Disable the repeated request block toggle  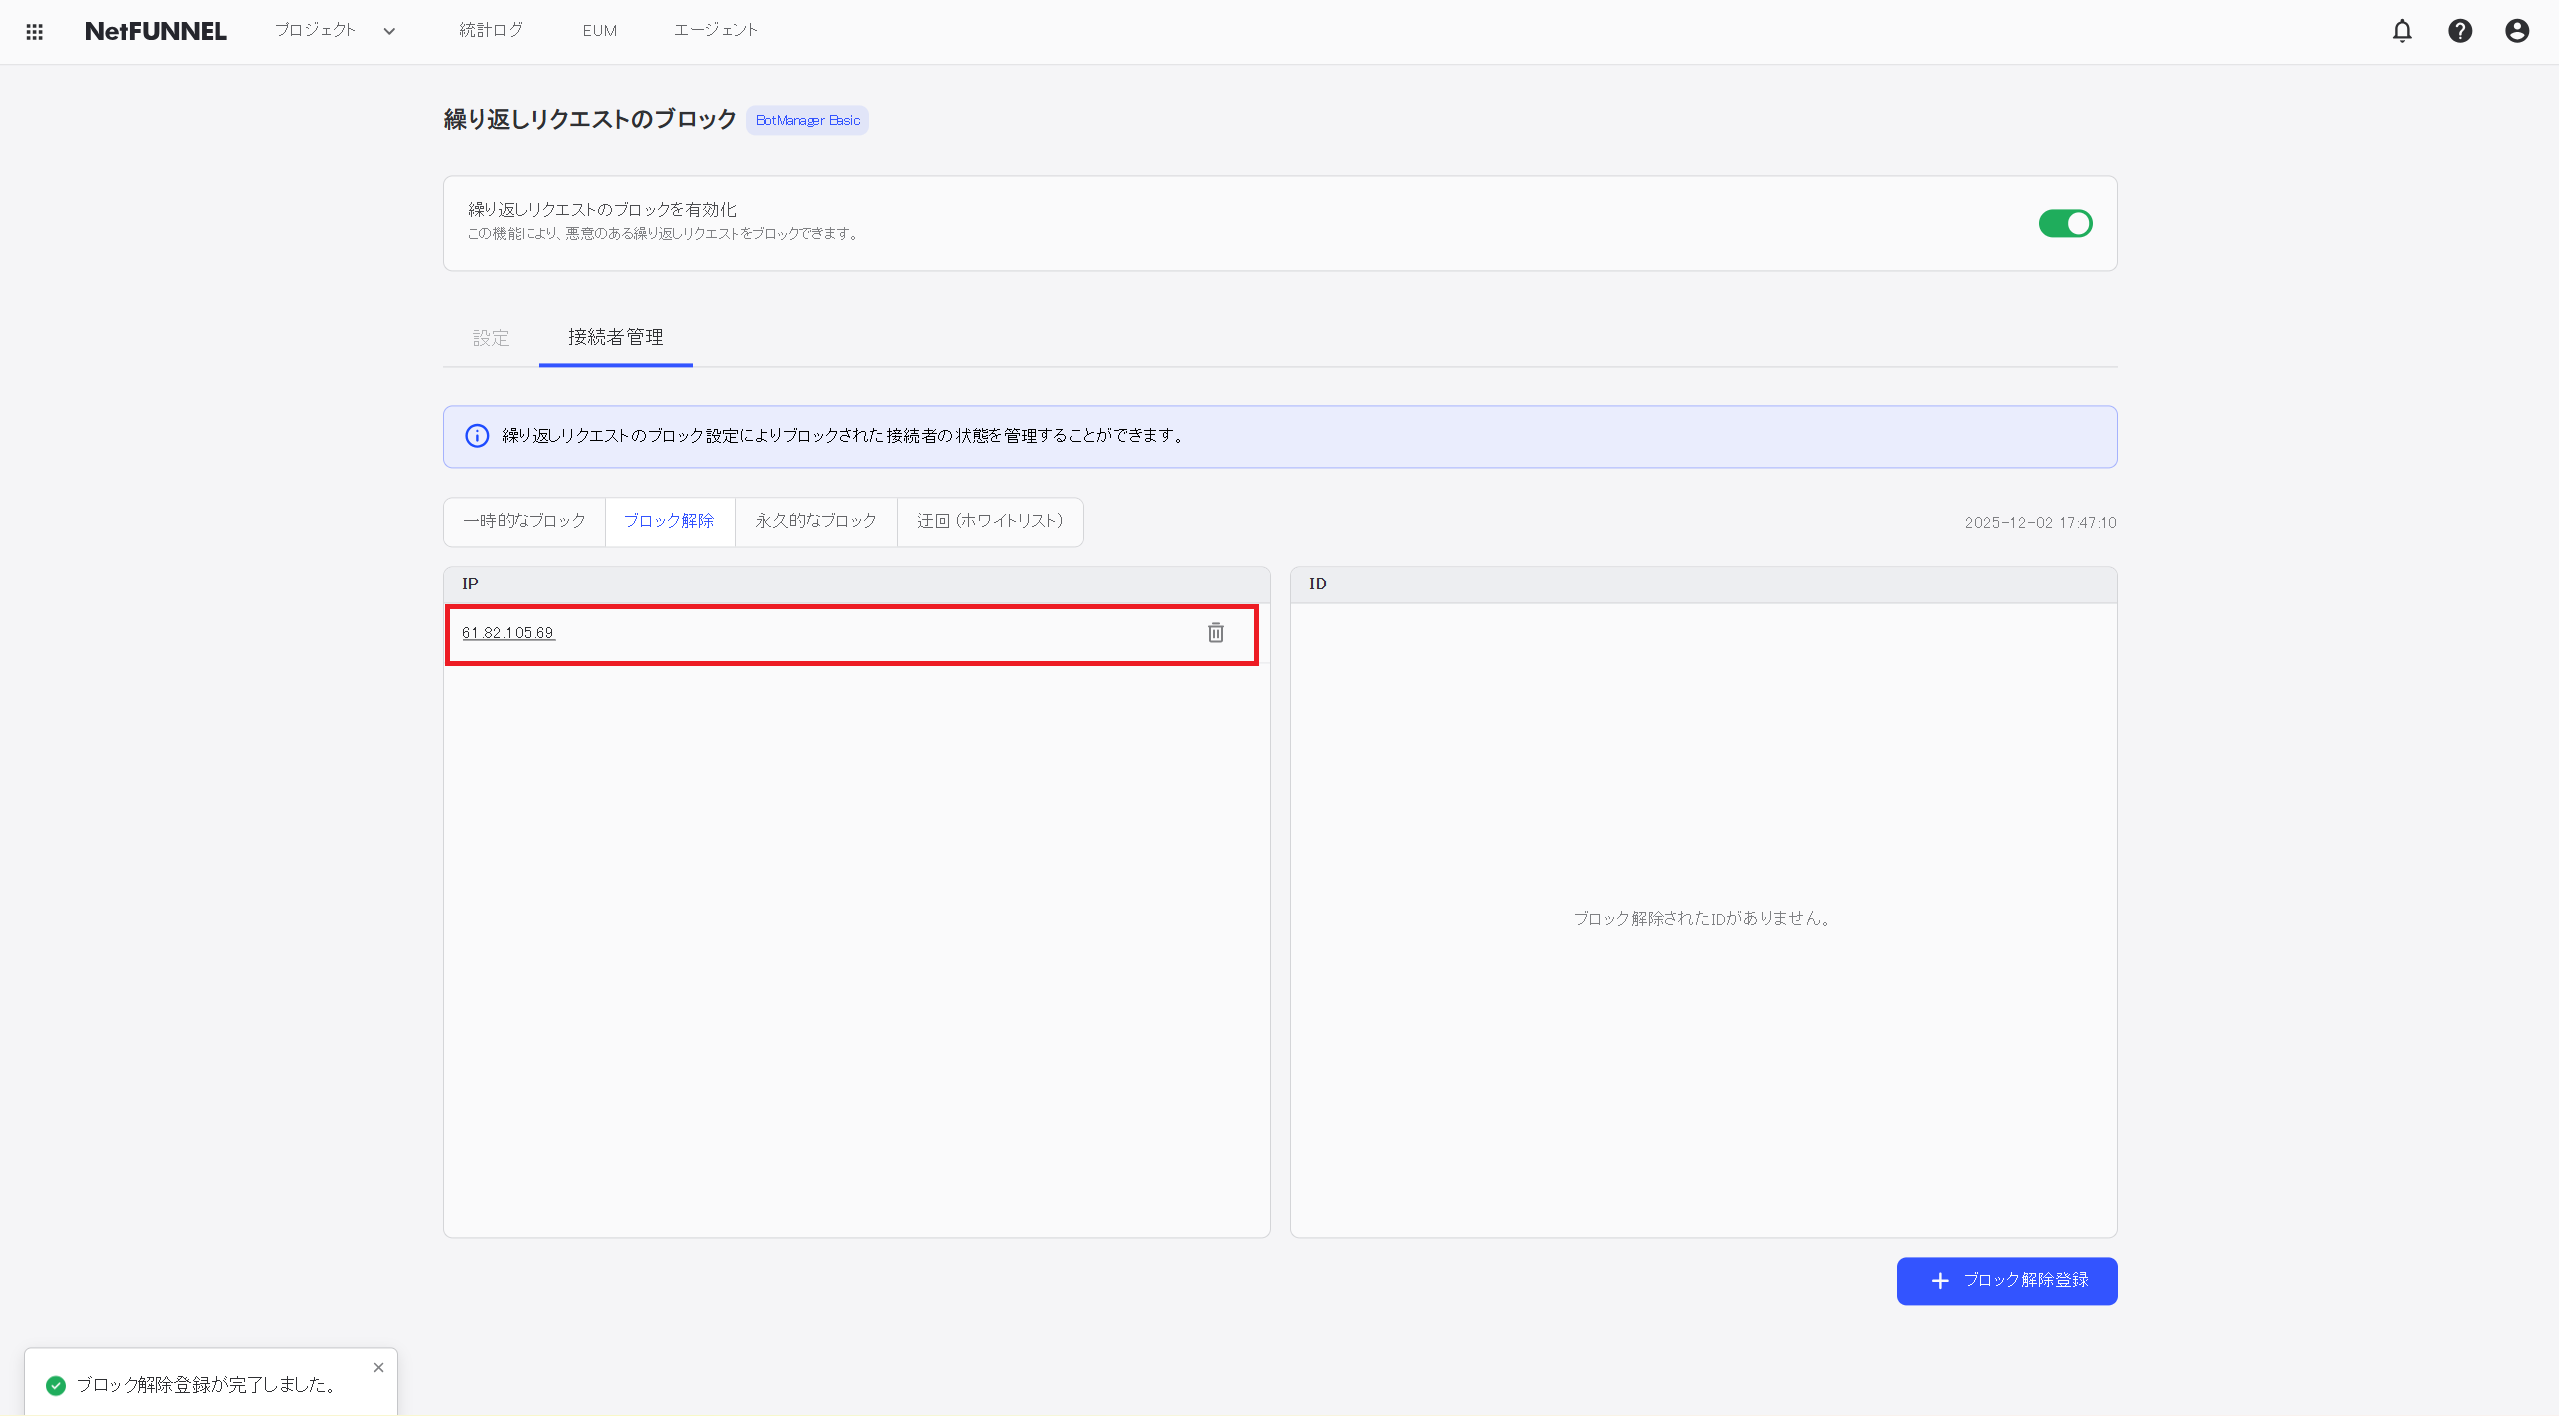click(2065, 224)
